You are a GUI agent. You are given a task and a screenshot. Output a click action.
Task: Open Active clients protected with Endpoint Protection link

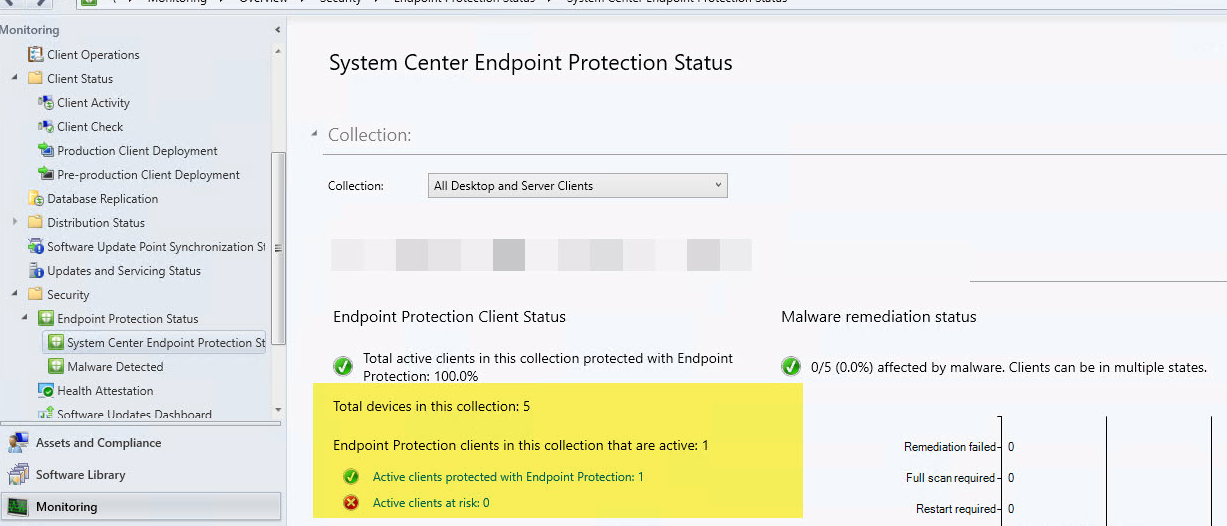[508, 477]
